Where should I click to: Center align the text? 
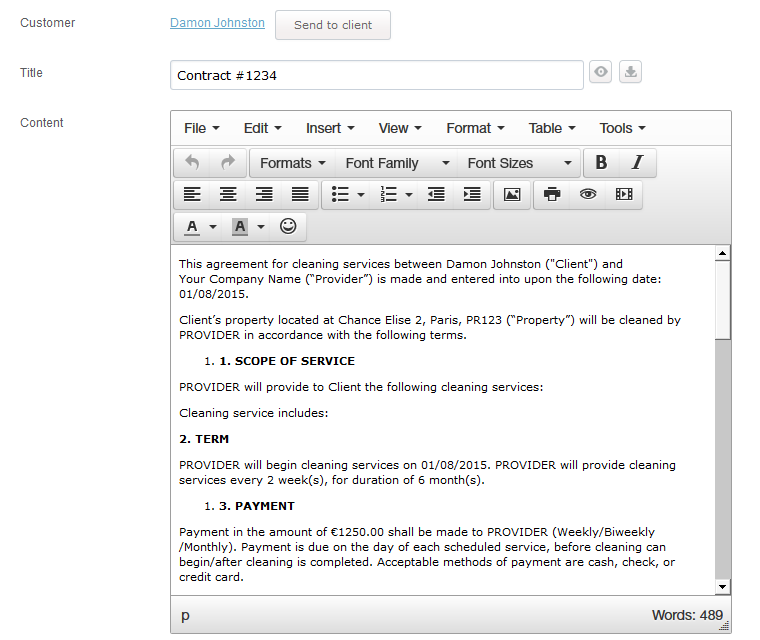point(228,194)
